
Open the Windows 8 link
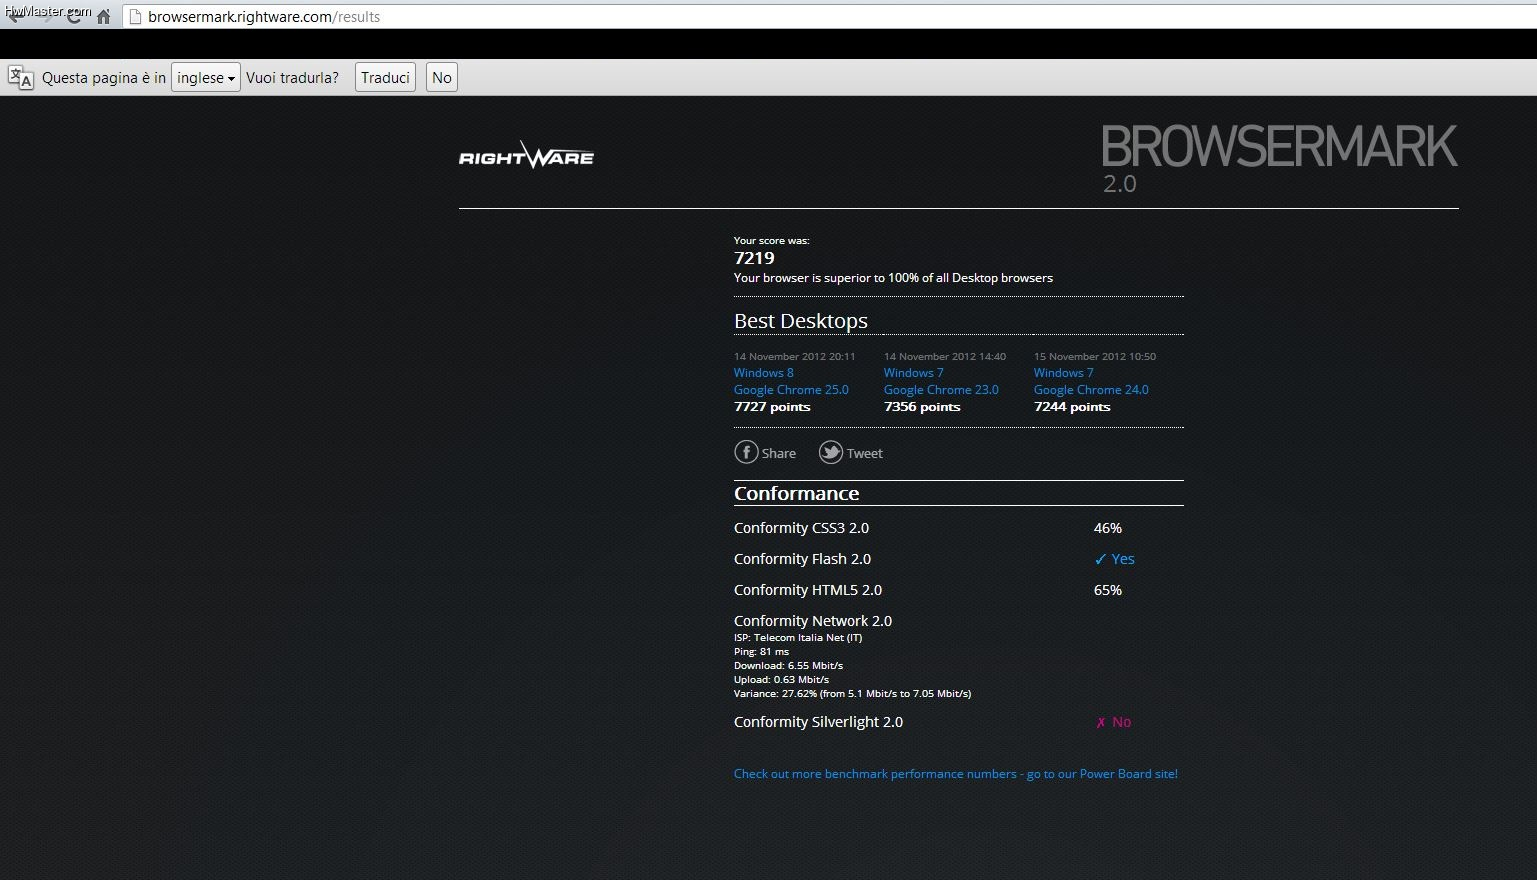coord(764,373)
